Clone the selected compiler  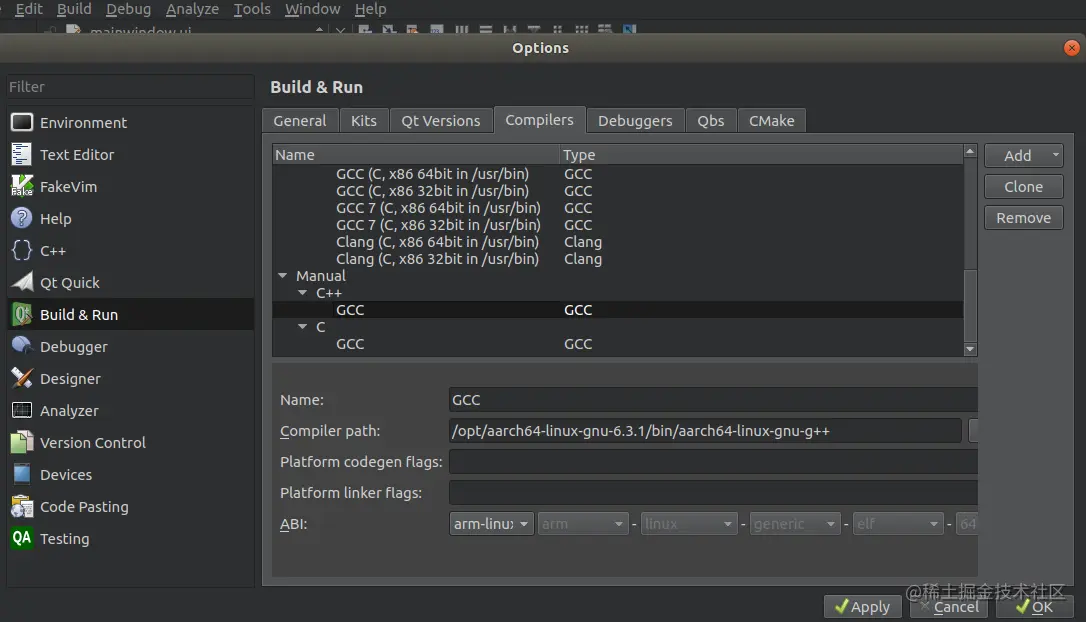[1024, 186]
